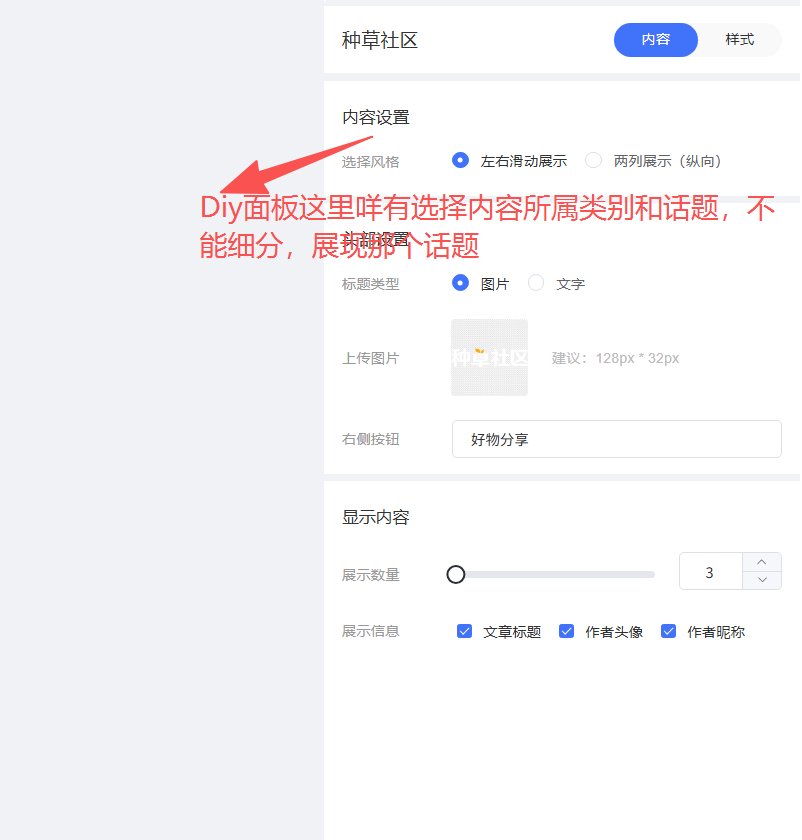Increase 展示数量 with up arrow
Viewport: 802px width, 840px height.
(762, 562)
